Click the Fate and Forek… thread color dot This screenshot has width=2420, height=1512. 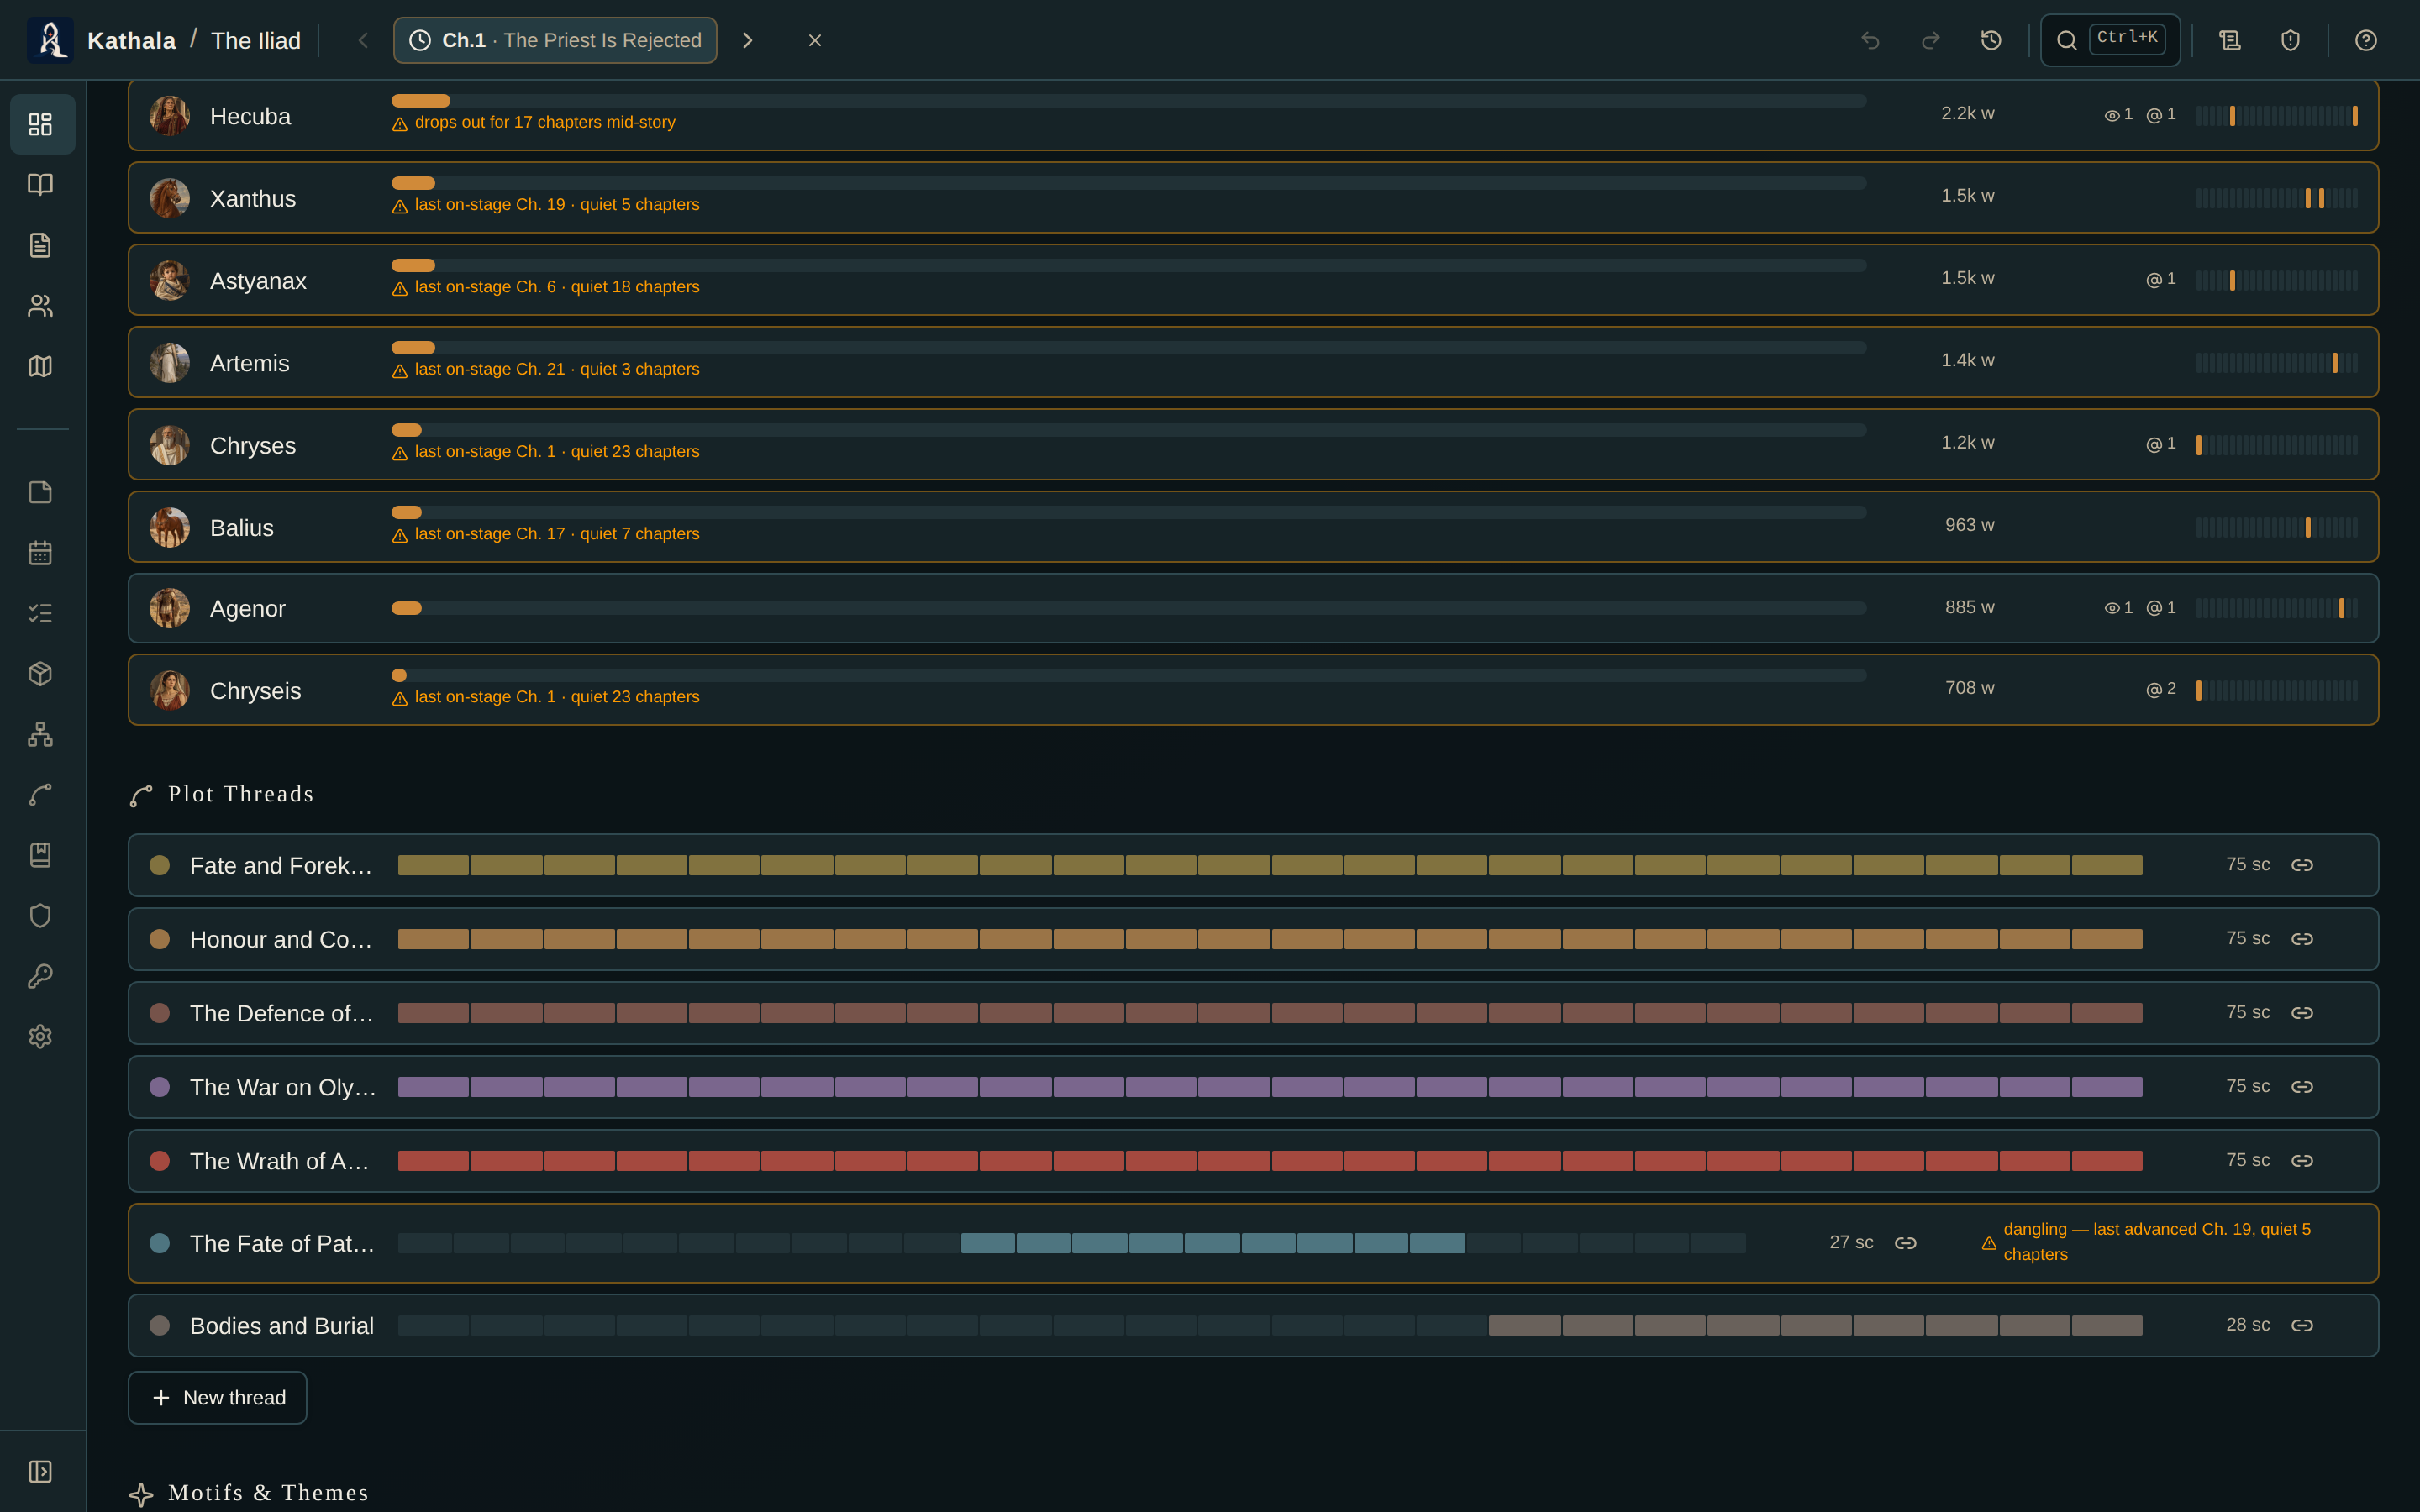pos(159,865)
